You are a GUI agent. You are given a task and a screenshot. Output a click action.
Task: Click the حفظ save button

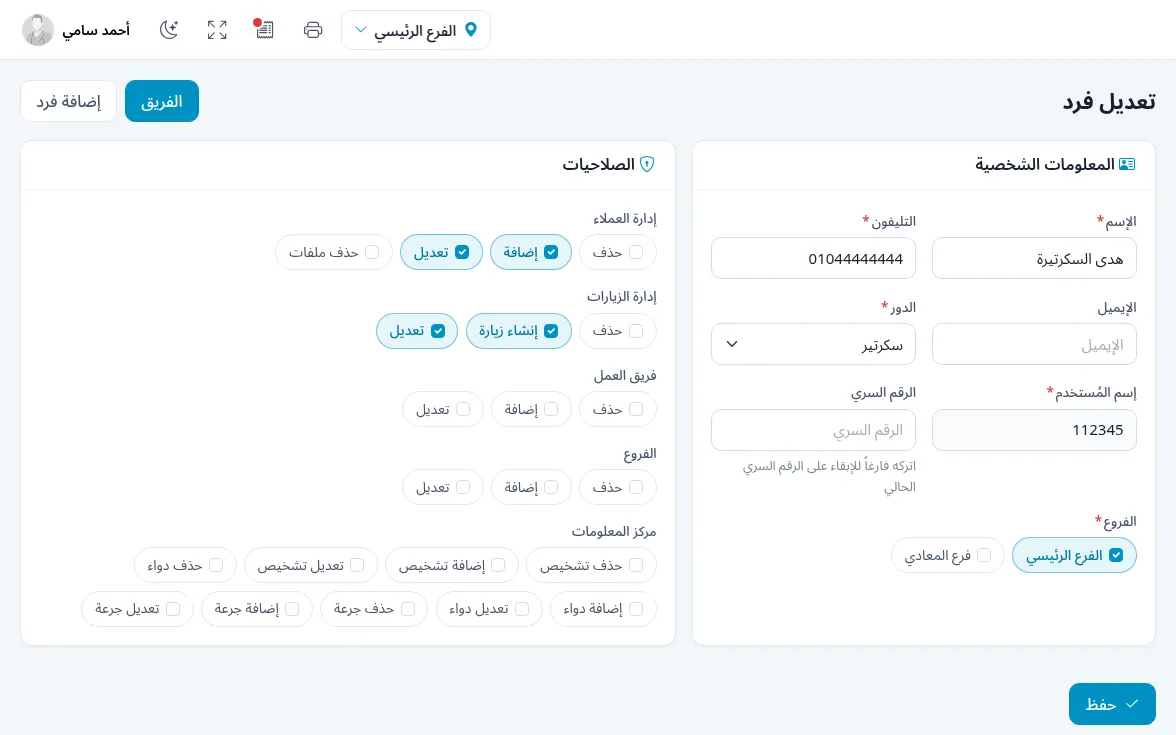pyautogui.click(x=1112, y=704)
